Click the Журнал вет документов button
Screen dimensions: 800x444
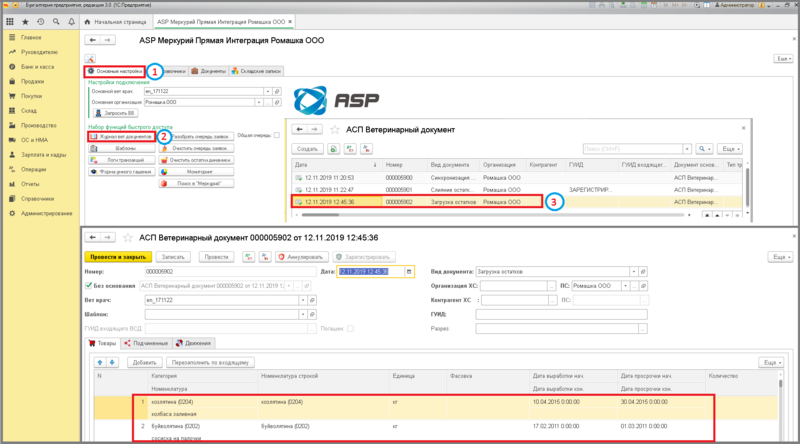click(120, 135)
